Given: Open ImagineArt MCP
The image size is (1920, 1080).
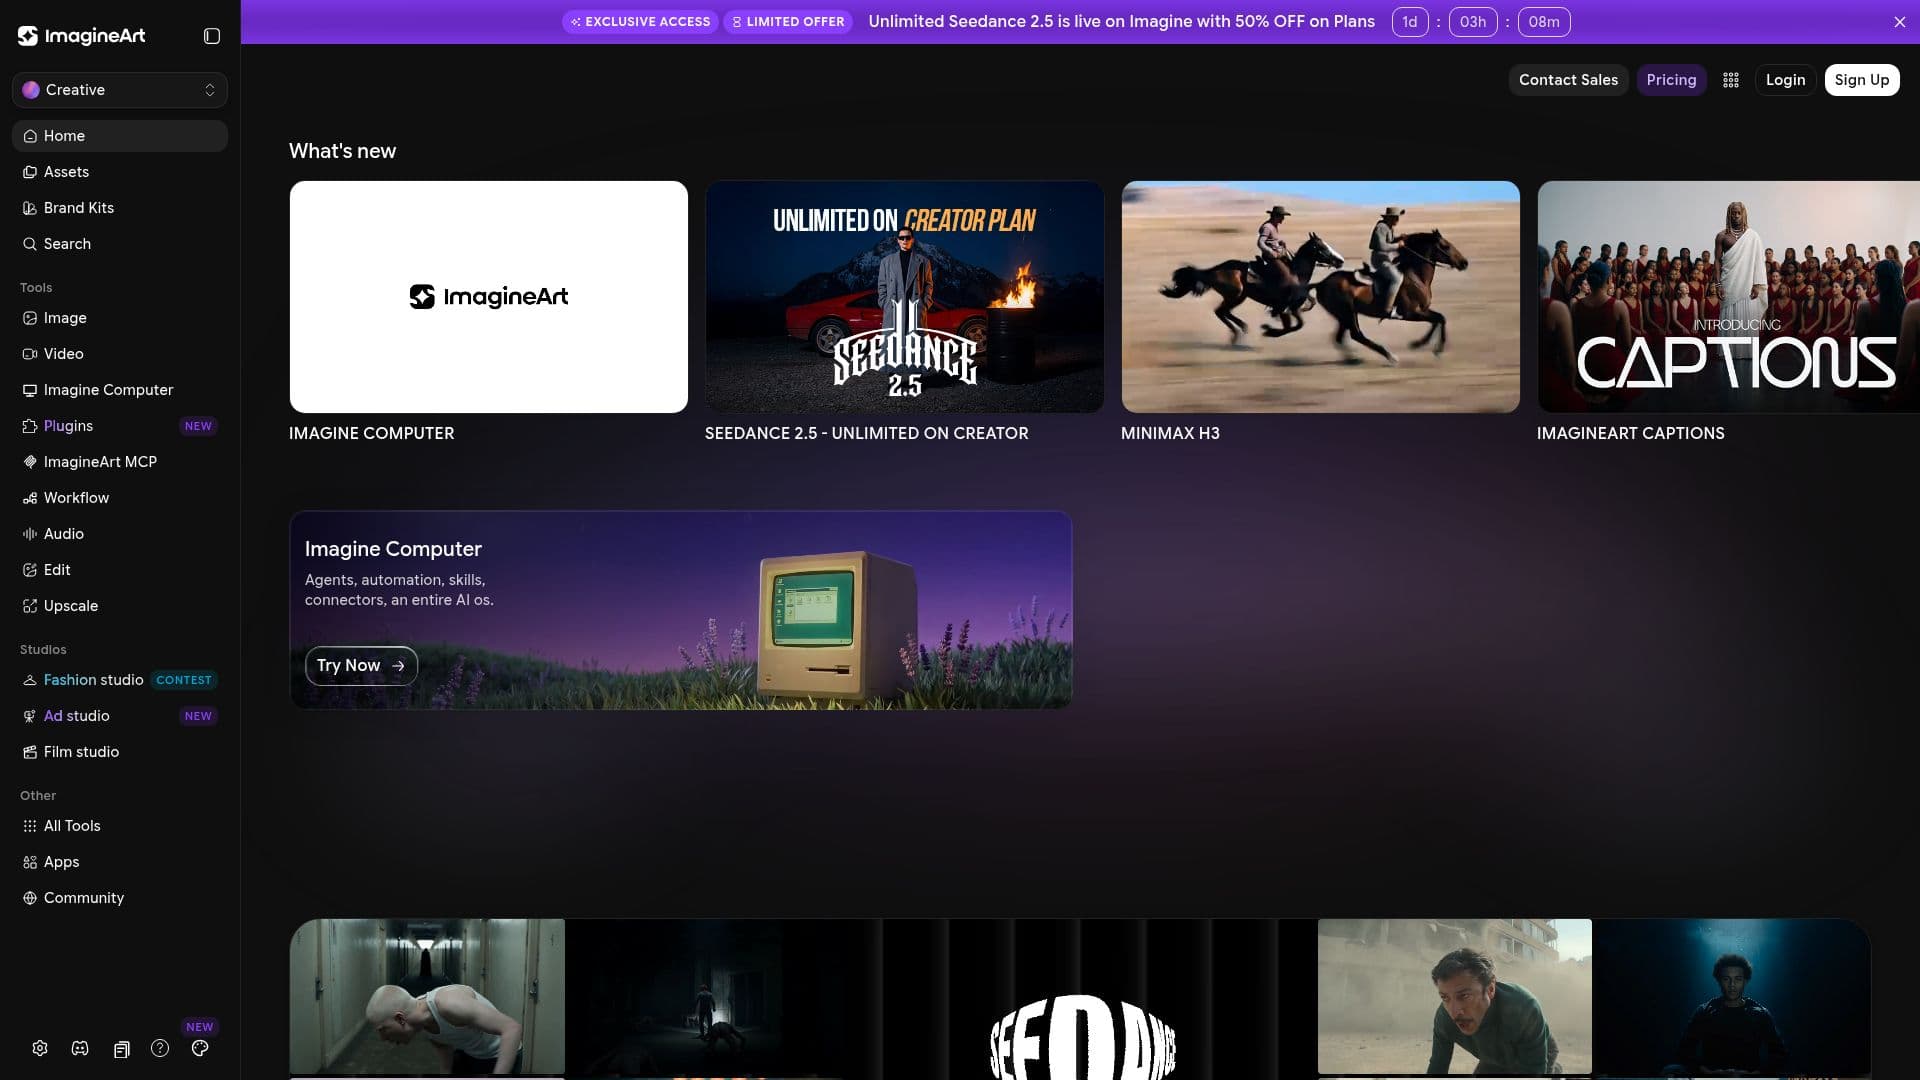Looking at the screenshot, I should (120, 462).
